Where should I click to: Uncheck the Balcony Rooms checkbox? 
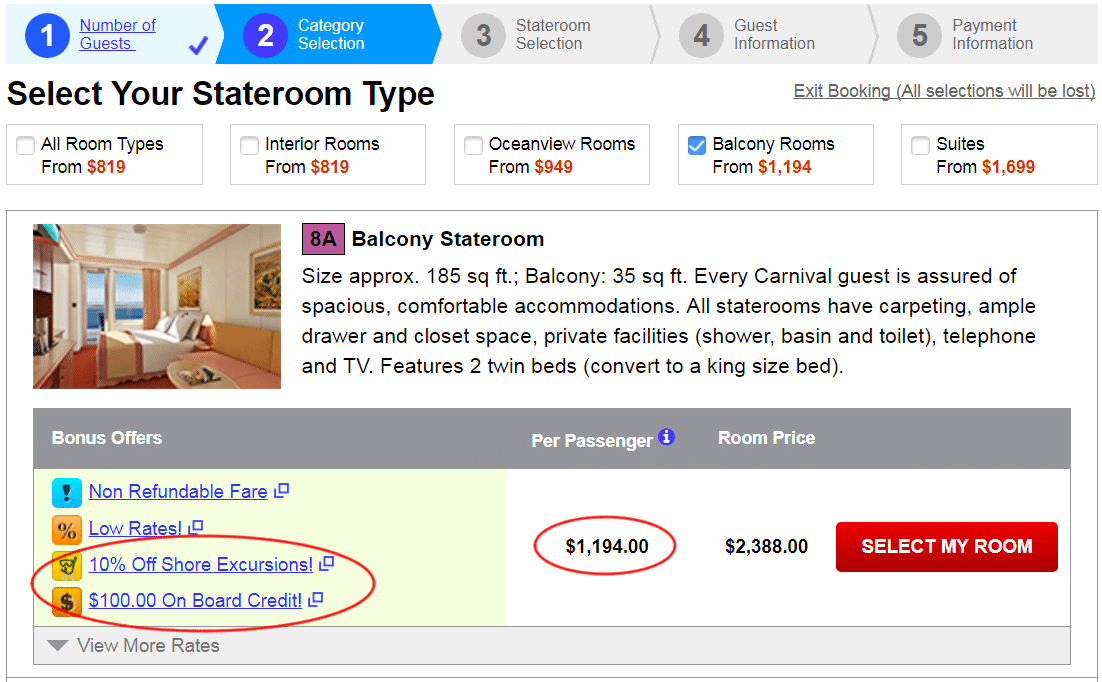pos(697,145)
